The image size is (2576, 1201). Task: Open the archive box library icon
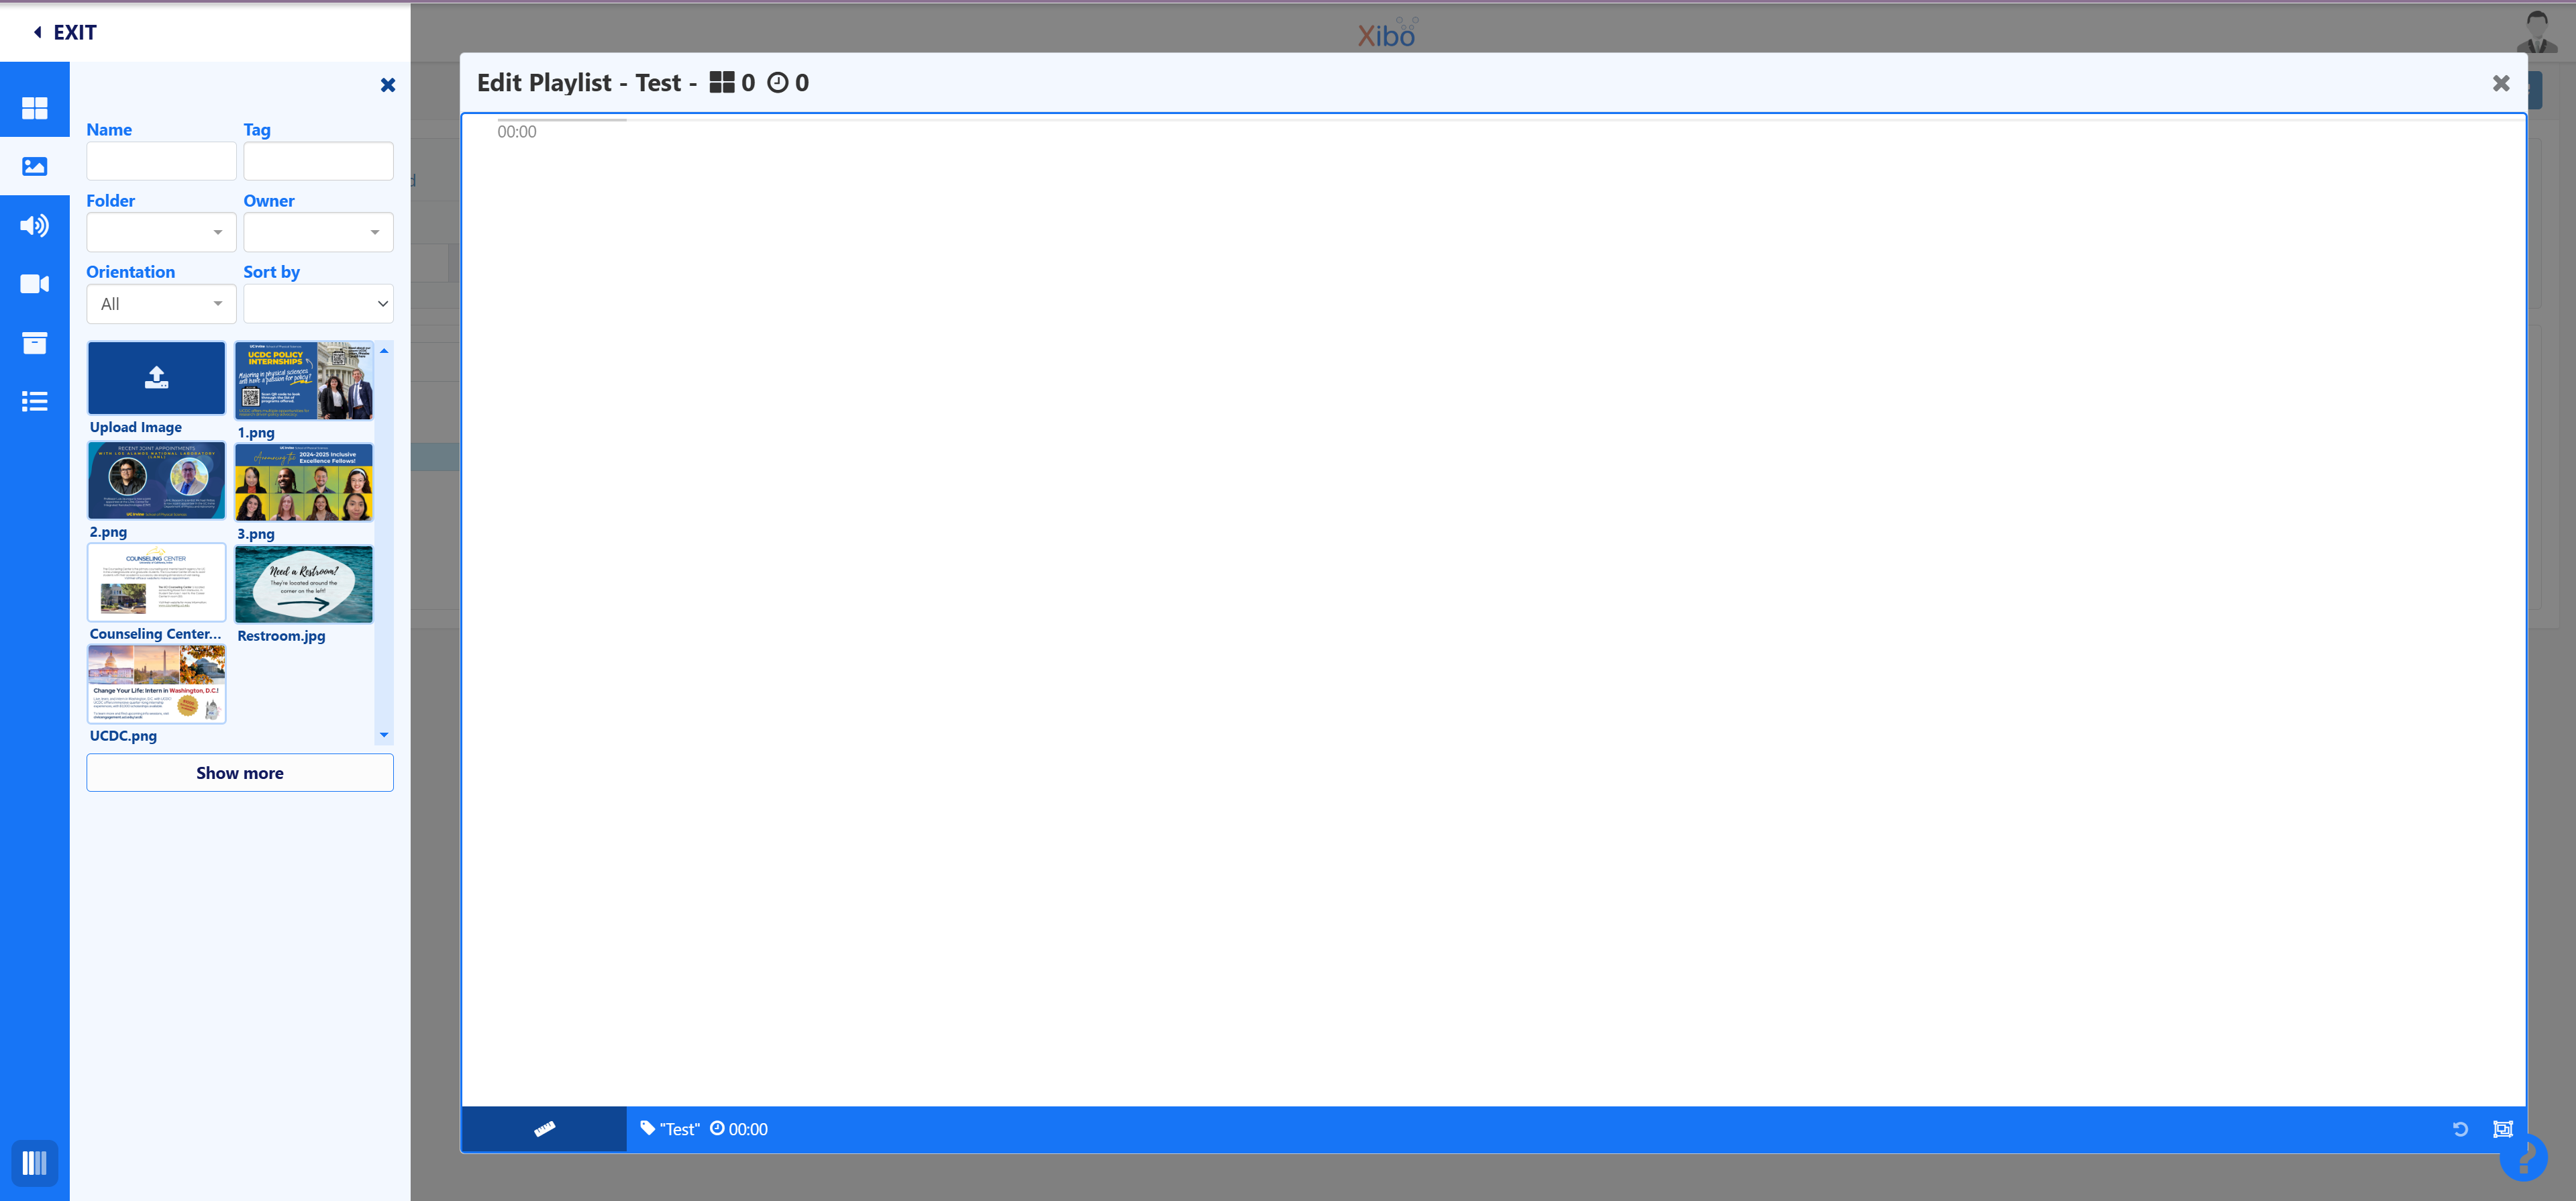click(34, 343)
